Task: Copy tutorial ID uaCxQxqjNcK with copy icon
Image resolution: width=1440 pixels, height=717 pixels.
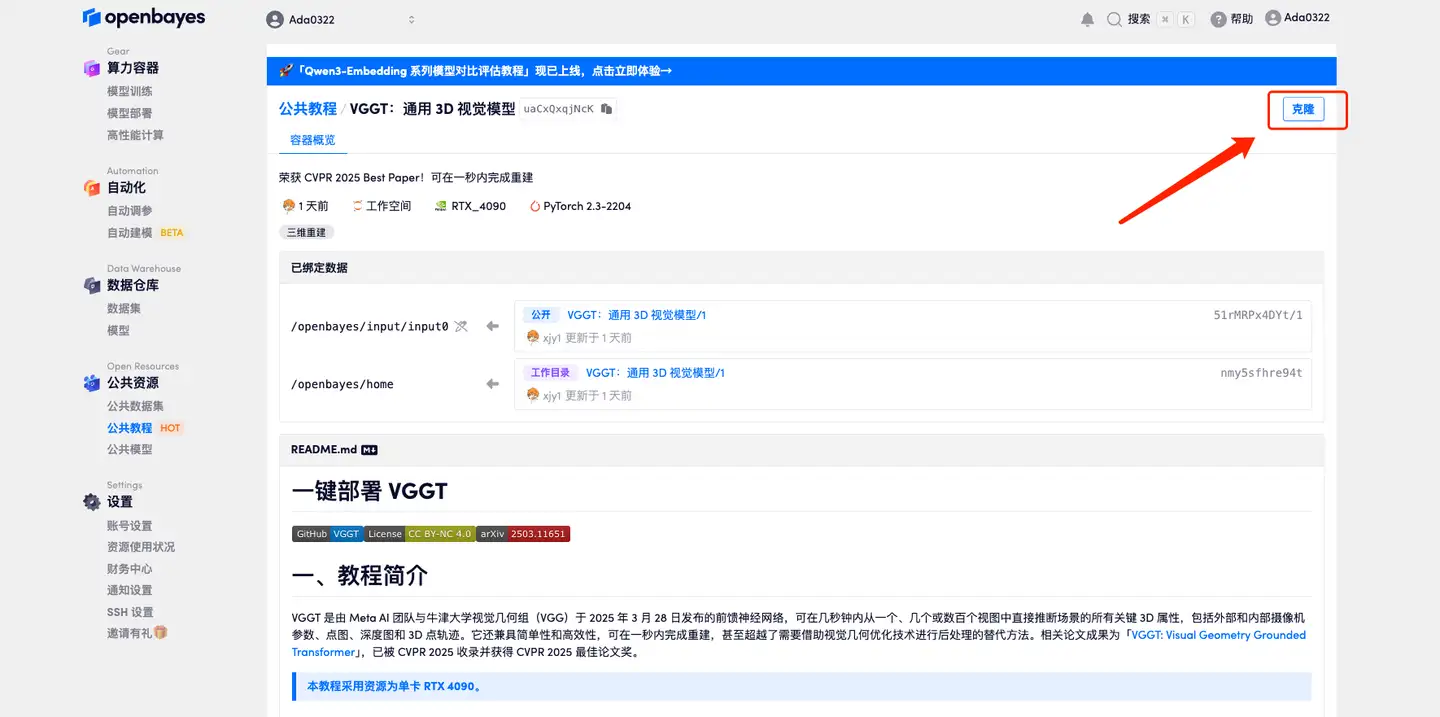Action: click(606, 109)
